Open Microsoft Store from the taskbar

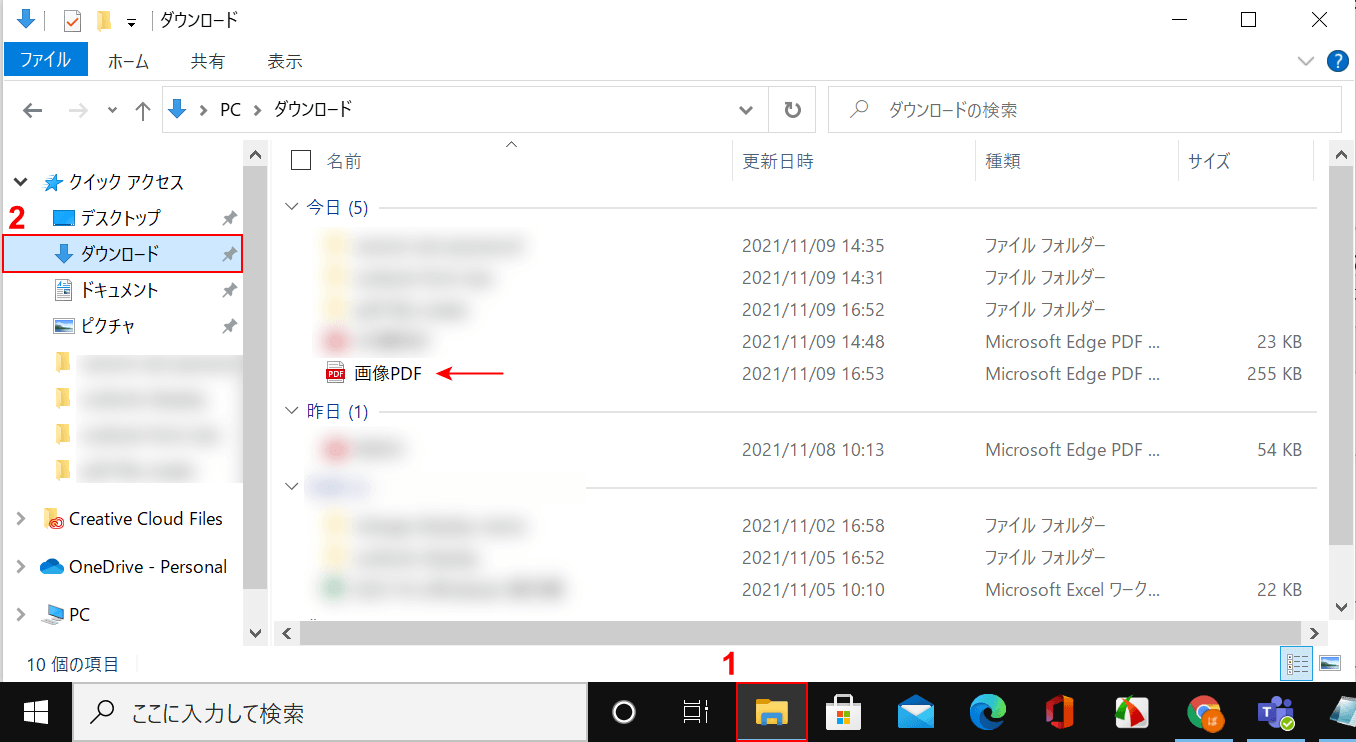843,712
